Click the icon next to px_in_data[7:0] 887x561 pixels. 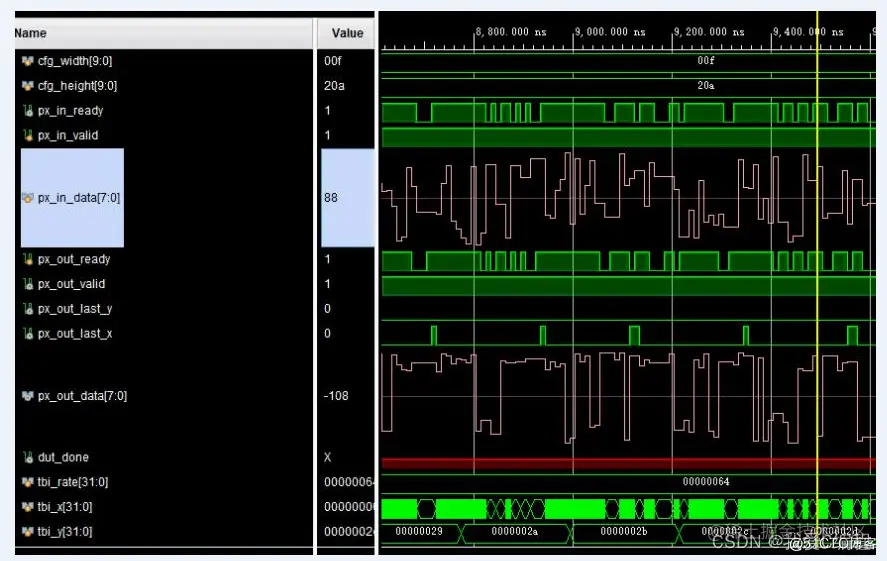click(x=27, y=198)
